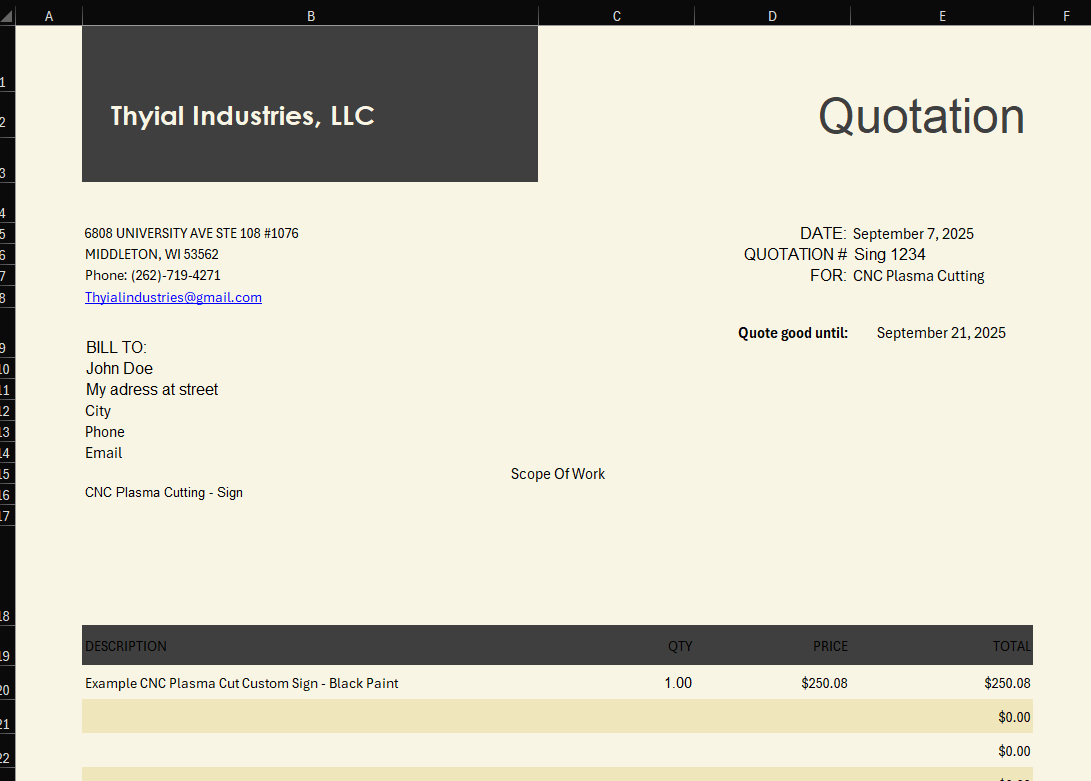
Task: Click the QTY table header
Action: (680, 646)
